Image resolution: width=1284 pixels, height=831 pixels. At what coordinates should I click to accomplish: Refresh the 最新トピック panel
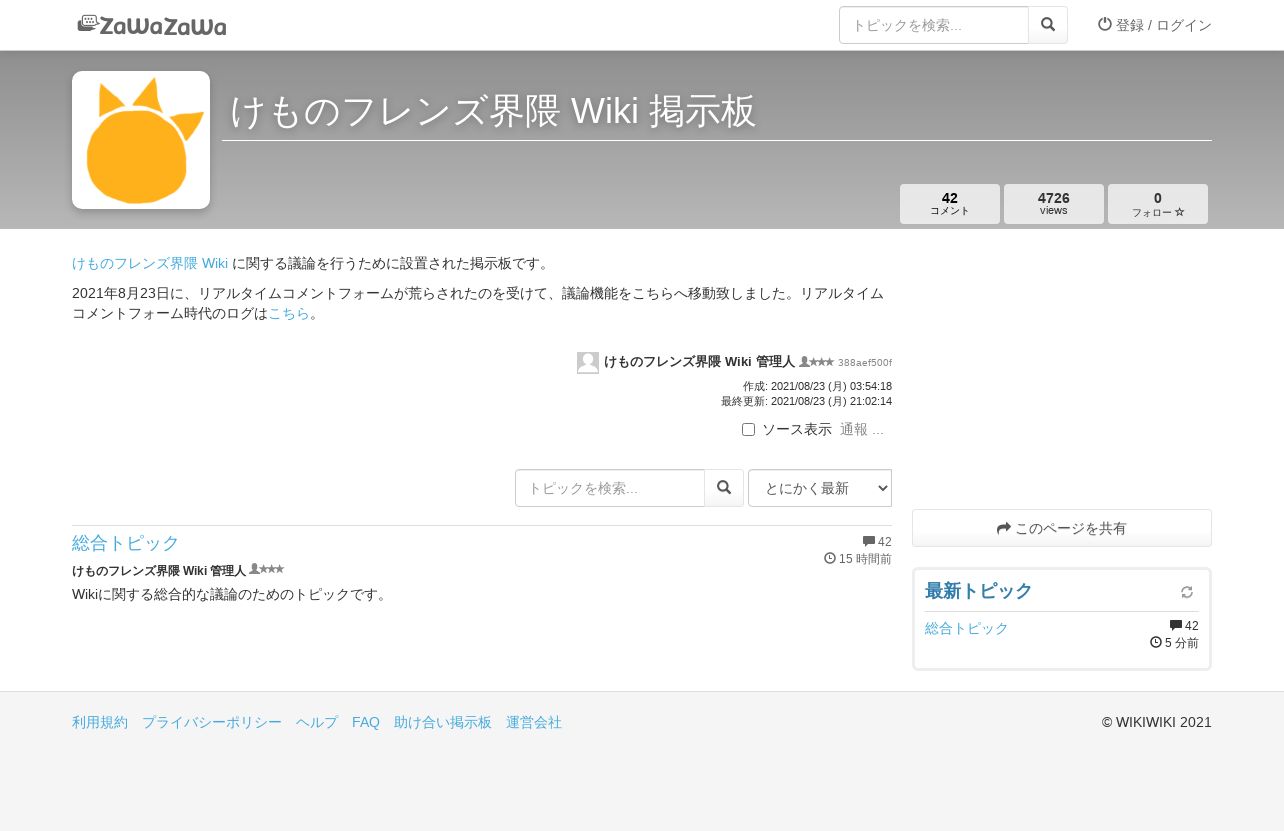(1187, 592)
